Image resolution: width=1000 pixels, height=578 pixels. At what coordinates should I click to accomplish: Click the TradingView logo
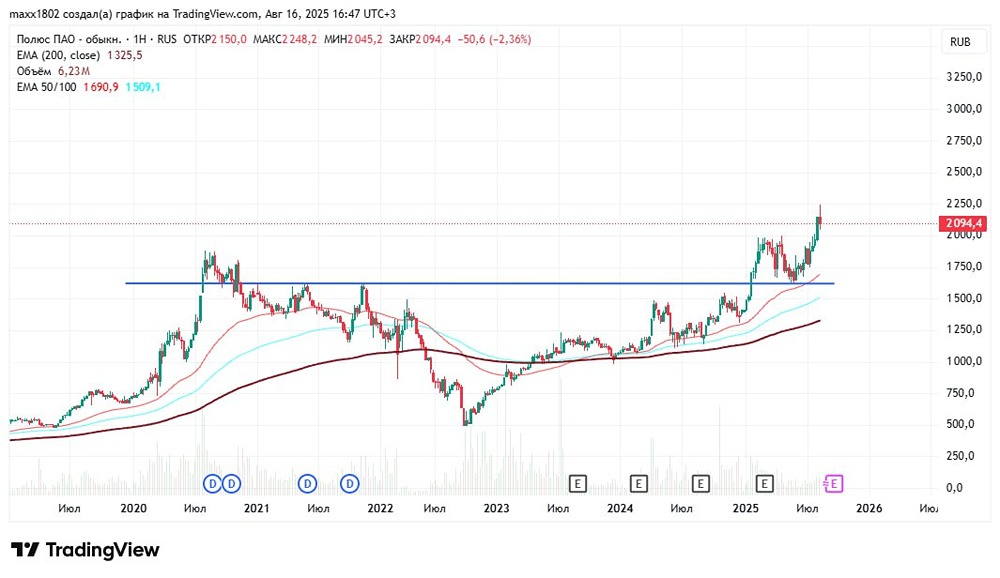click(85, 550)
